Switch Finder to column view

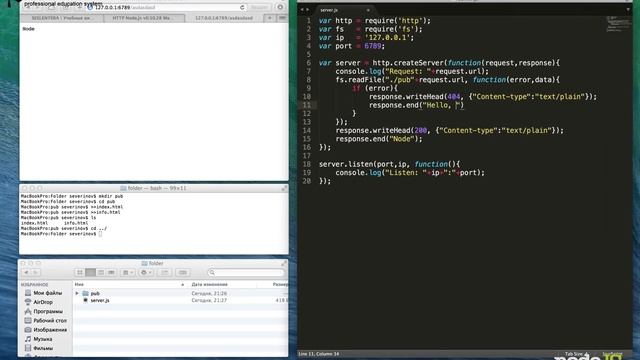pos(101,272)
